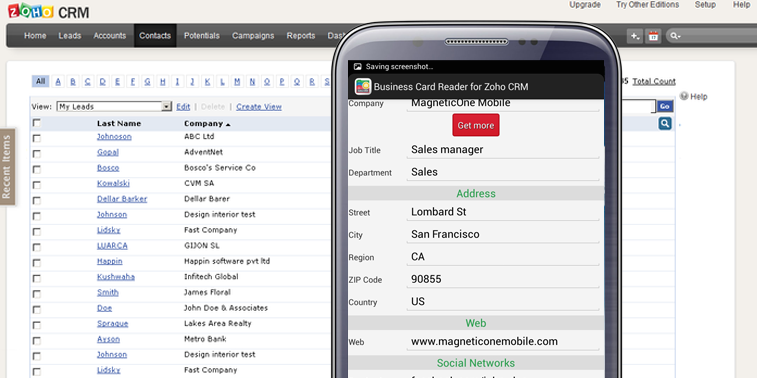Check the row for Gopal AdventNet
The image size is (757, 378).
tap(37, 154)
